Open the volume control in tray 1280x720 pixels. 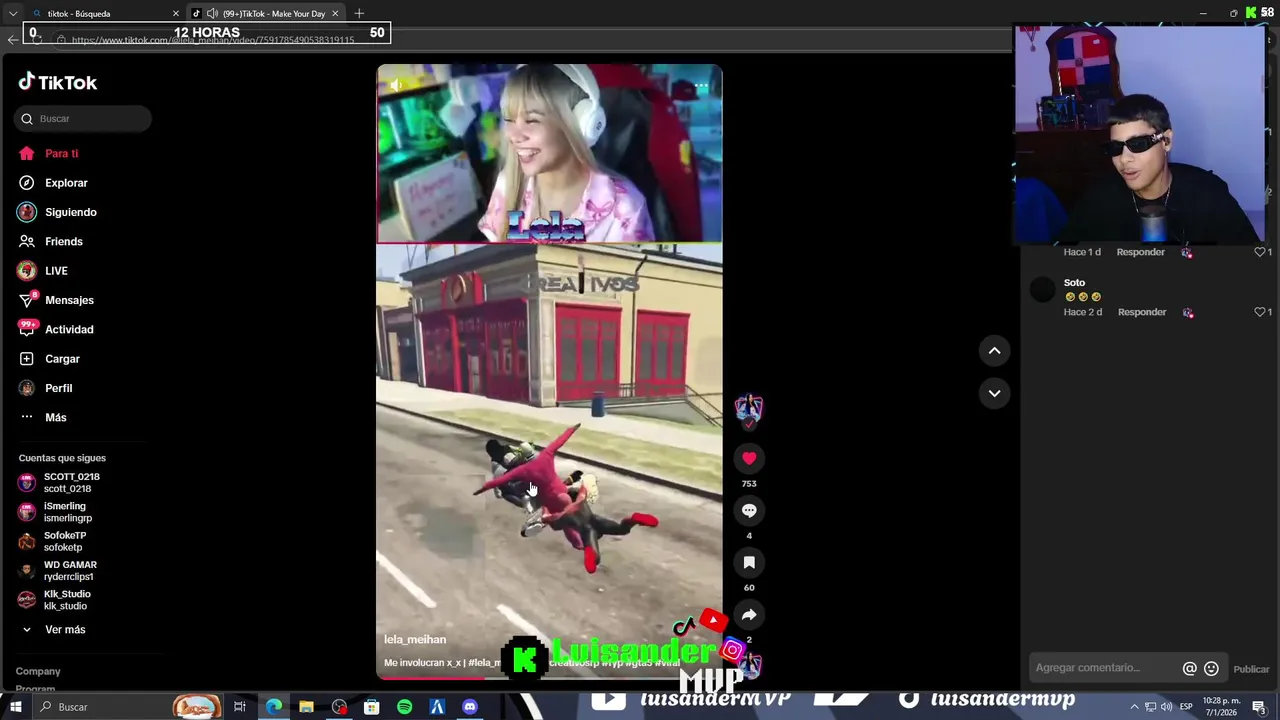click(x=1166, y=707)
